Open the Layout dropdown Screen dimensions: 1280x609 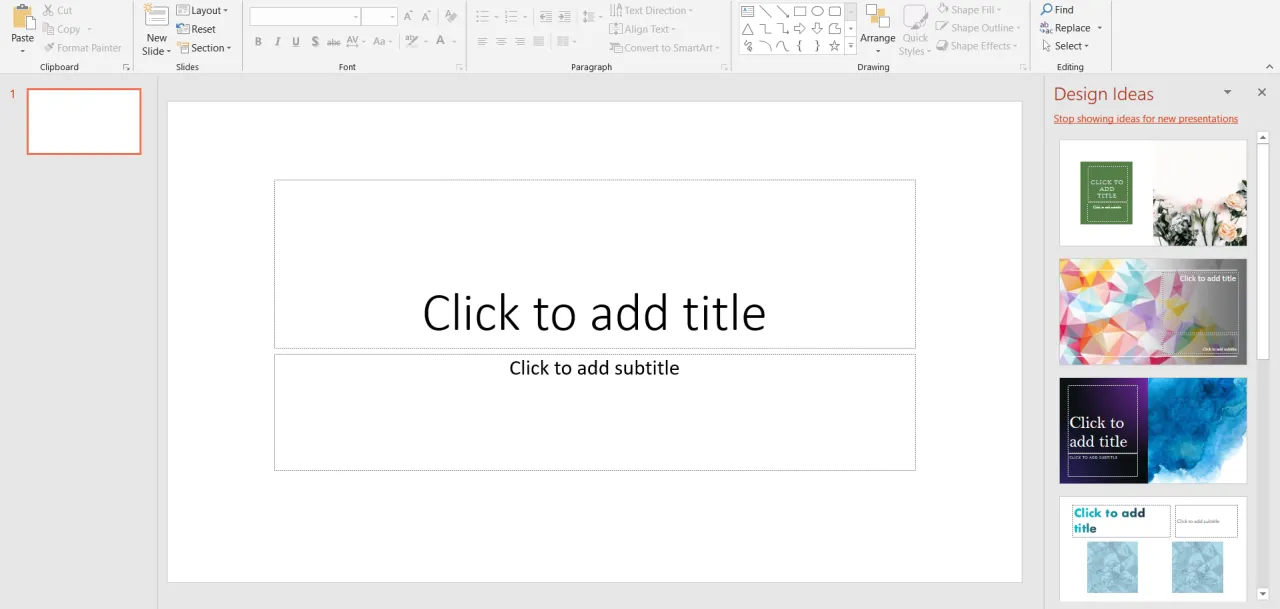click(203, 10)
